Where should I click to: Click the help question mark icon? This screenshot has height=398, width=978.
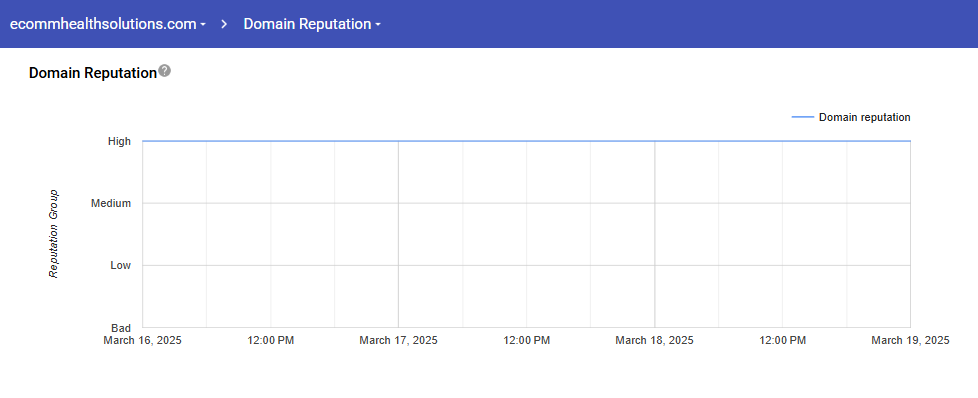click(x=164, y=70)
